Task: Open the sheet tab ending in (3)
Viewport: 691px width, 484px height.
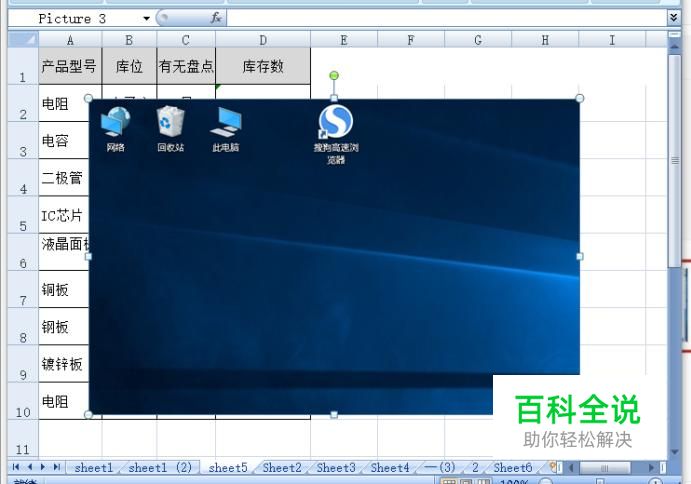Action: click(x=440, y=467)
